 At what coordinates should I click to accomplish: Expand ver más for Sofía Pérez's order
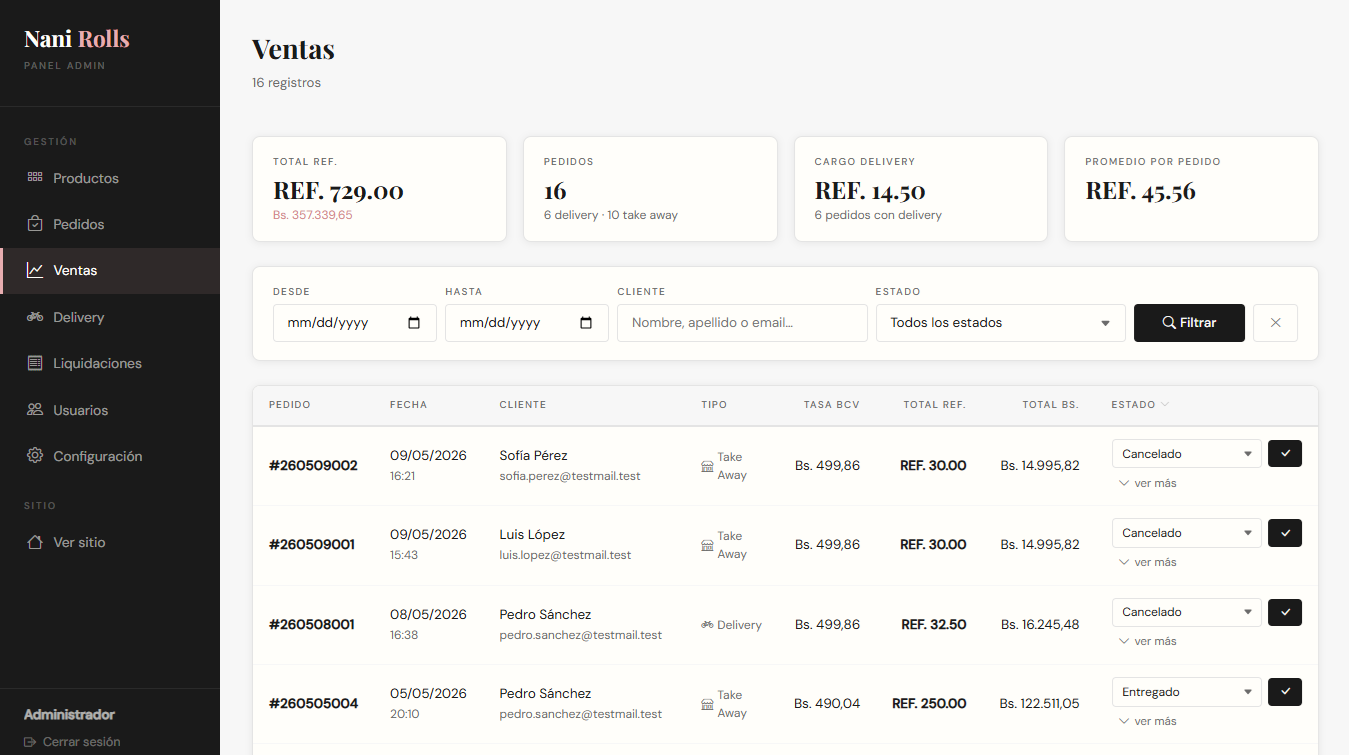(x=1147, y=483)
